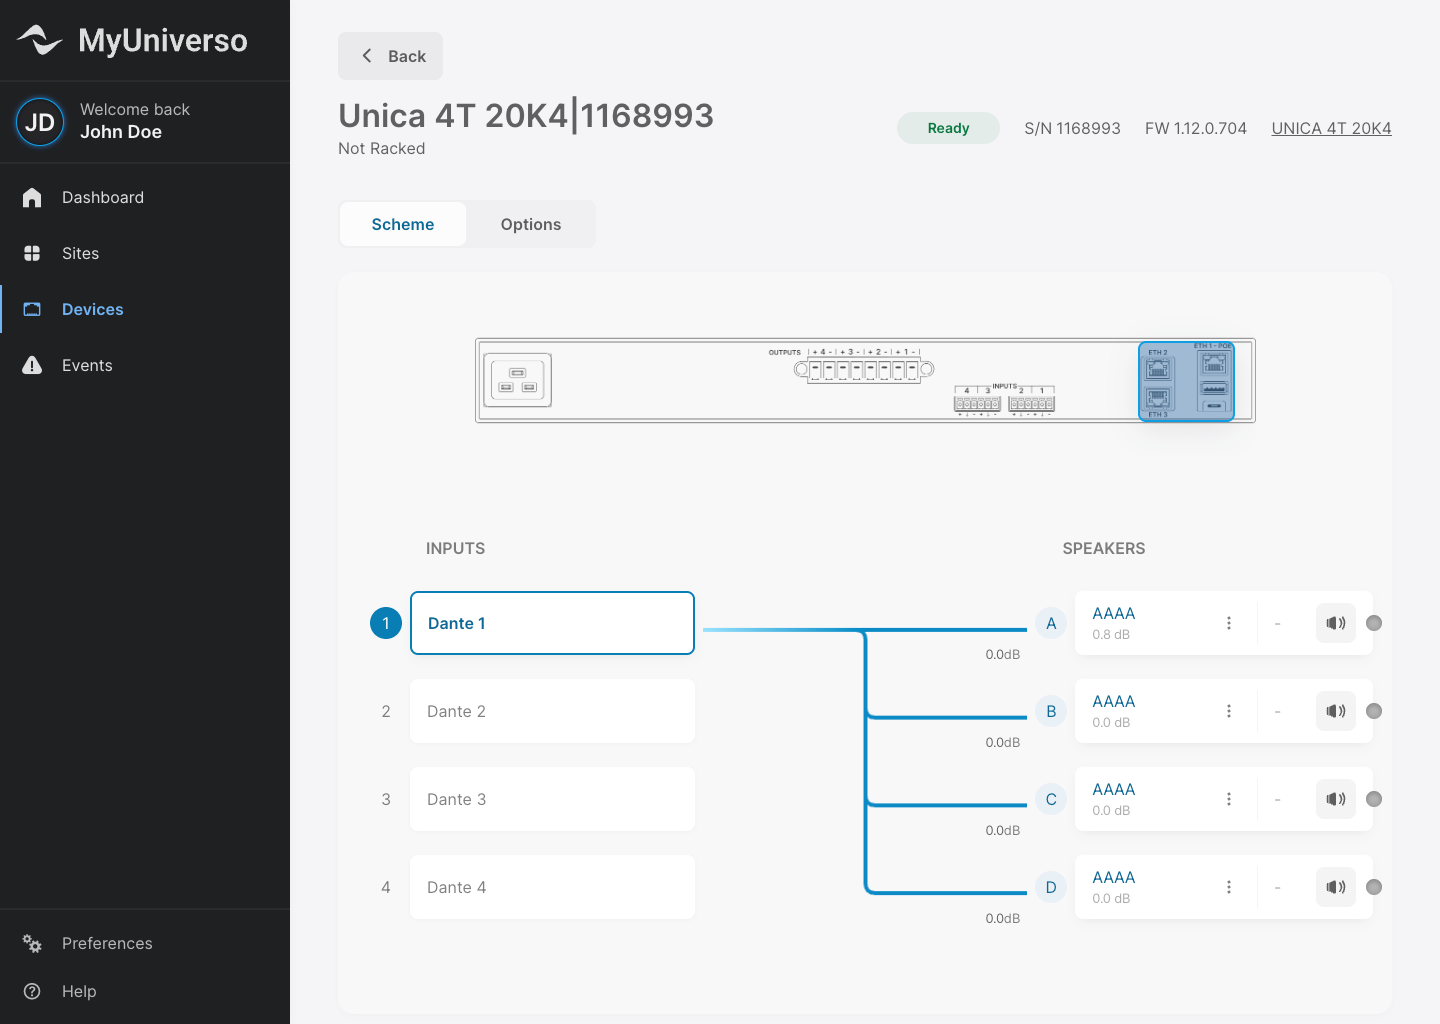Click the Ready status badge
Viewport: 1440px width, 1024px height.
948,128
